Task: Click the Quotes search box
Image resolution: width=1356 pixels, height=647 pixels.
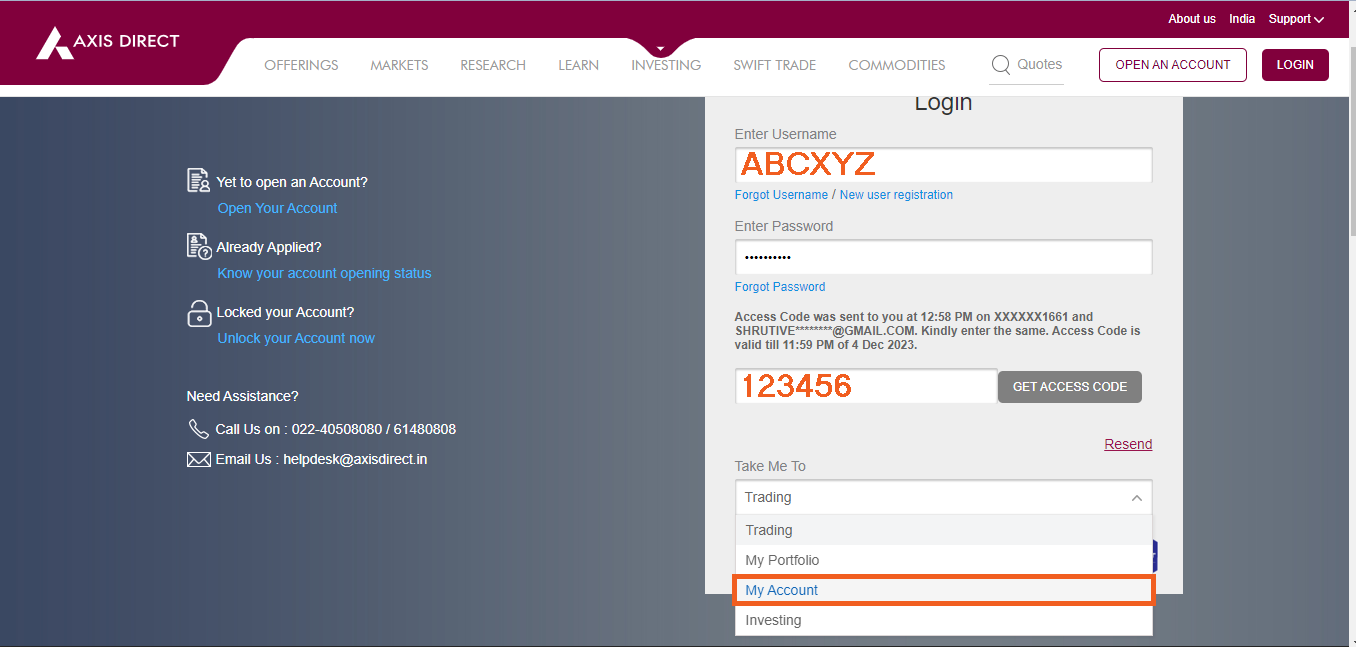Action: [1027, 65]
